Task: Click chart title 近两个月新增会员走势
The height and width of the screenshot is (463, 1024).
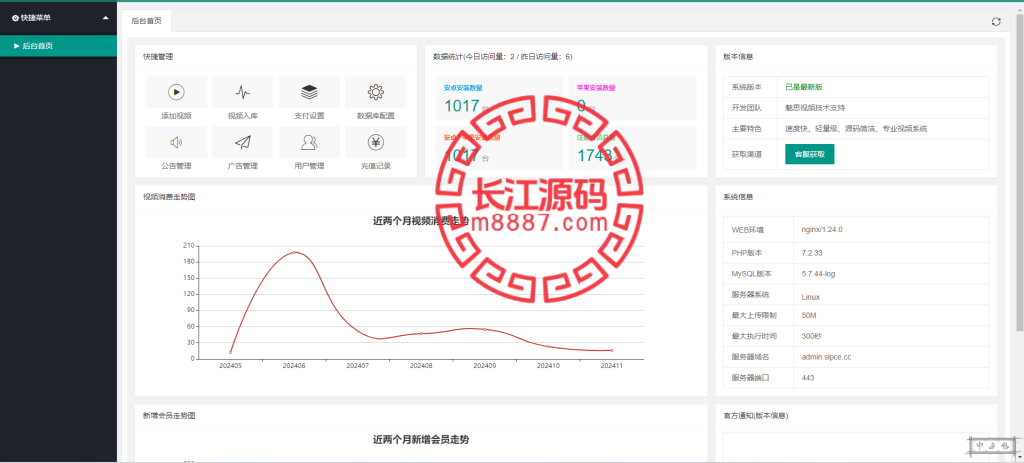Action: pos(421,439)
